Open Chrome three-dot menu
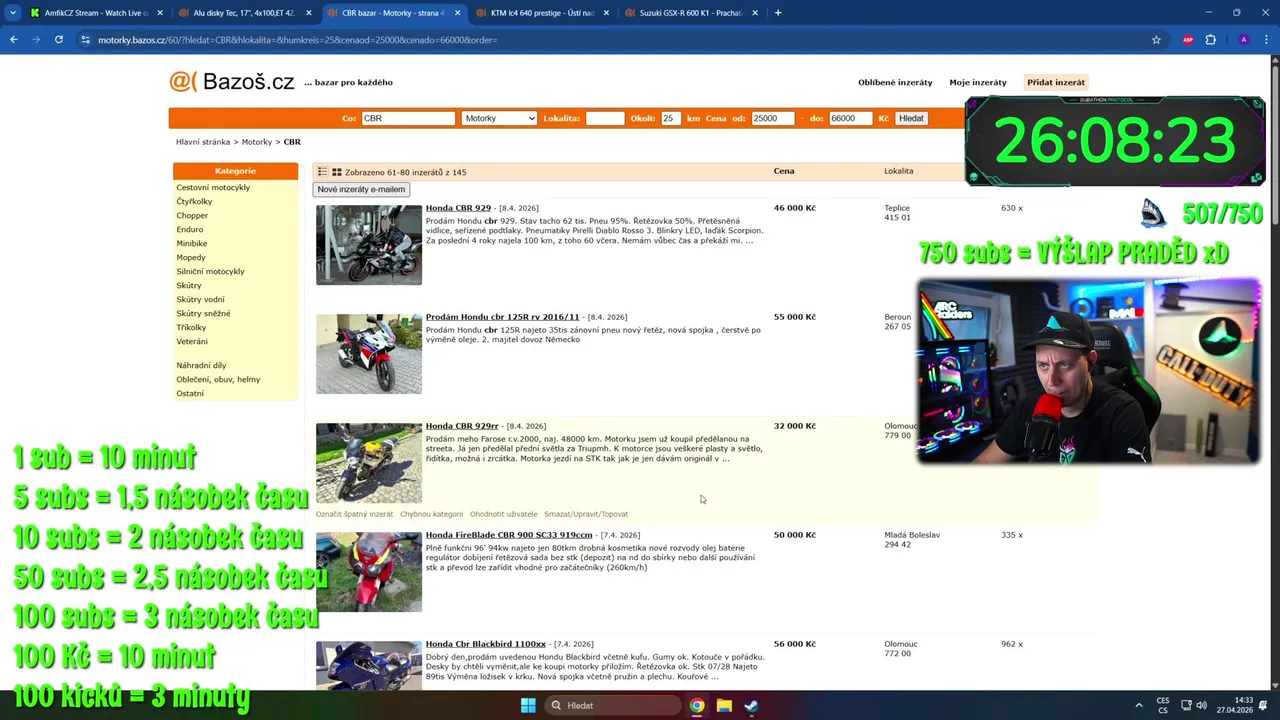1280x720 pixels. (1266, 40)
